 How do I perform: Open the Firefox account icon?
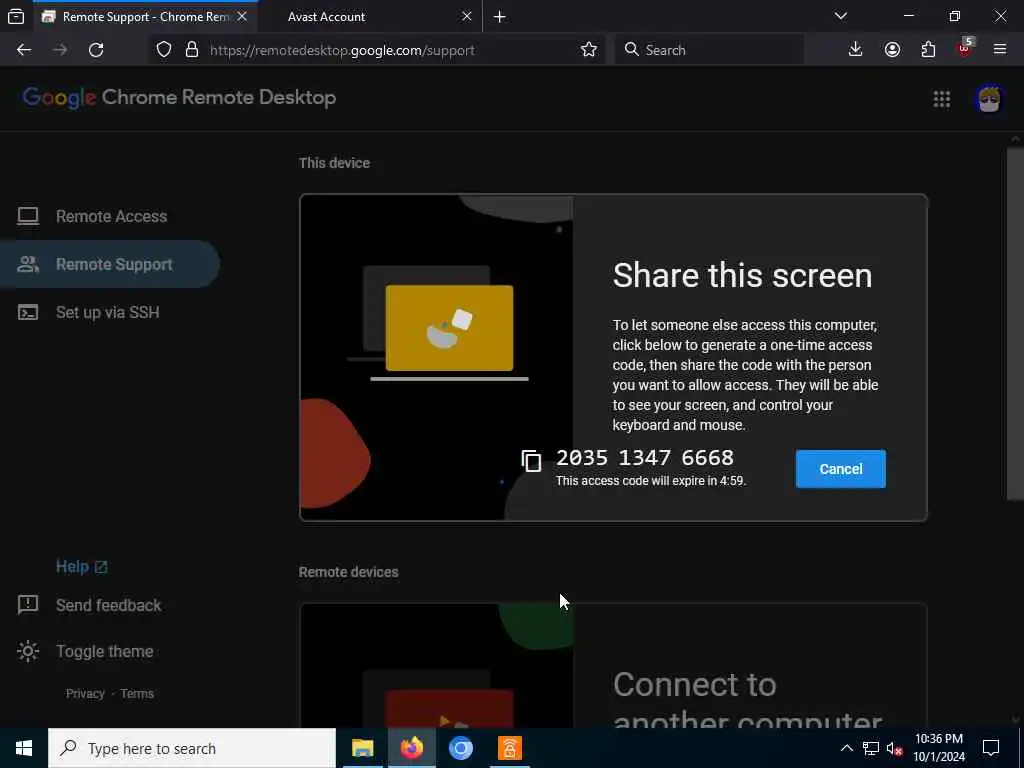coord(892,50)
